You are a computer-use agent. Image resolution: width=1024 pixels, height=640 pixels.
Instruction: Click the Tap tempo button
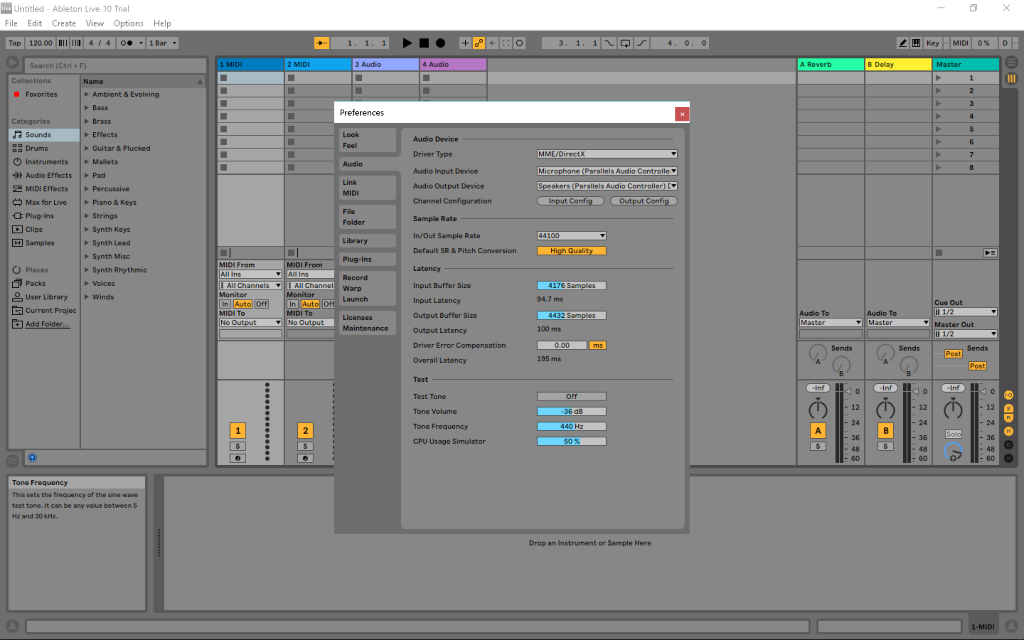pos(14,43)
